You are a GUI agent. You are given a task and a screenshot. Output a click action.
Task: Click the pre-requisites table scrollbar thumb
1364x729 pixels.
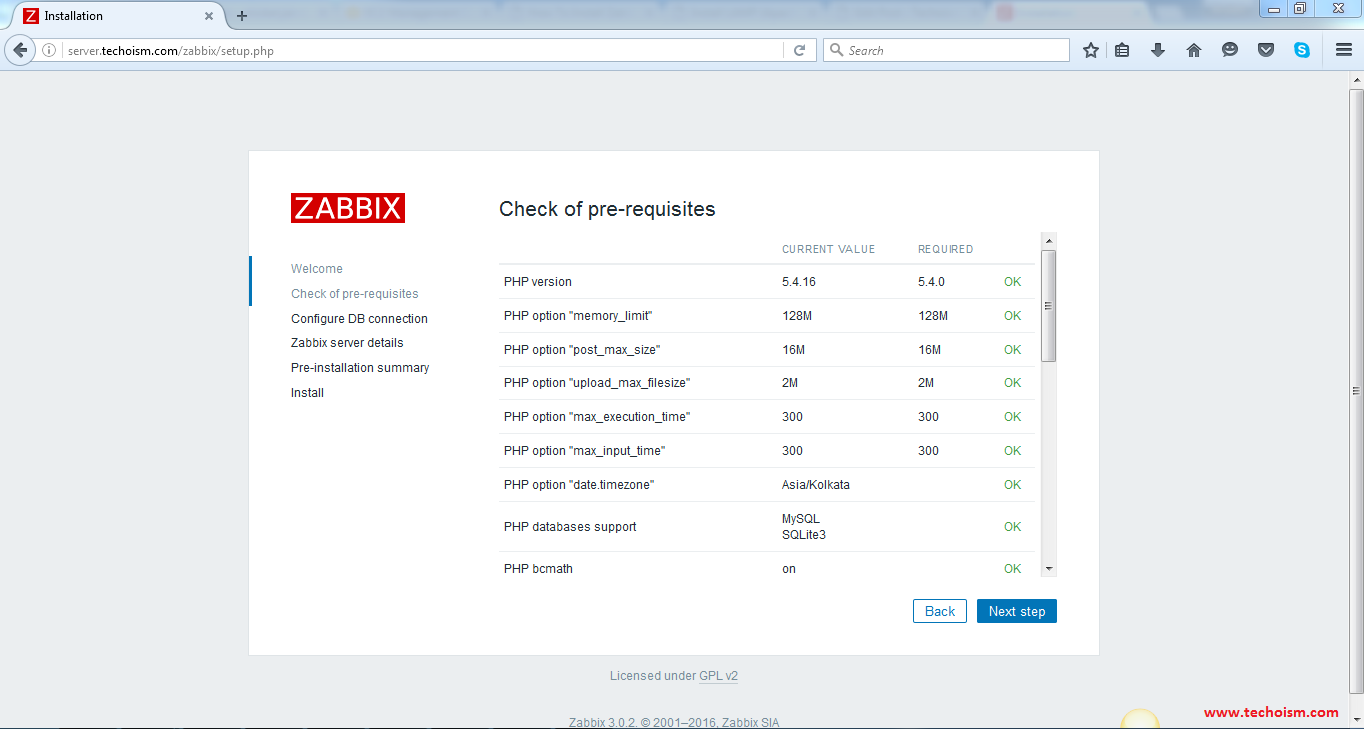[1049, 305]
